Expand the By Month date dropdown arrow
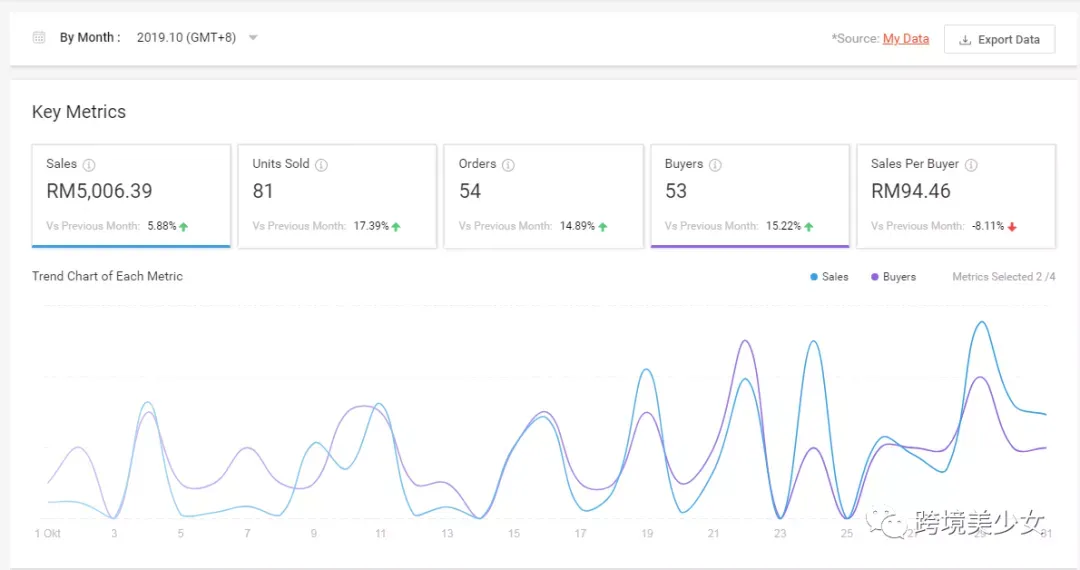The height and width of the screenshot is (570, 1080). coord(253,38)
